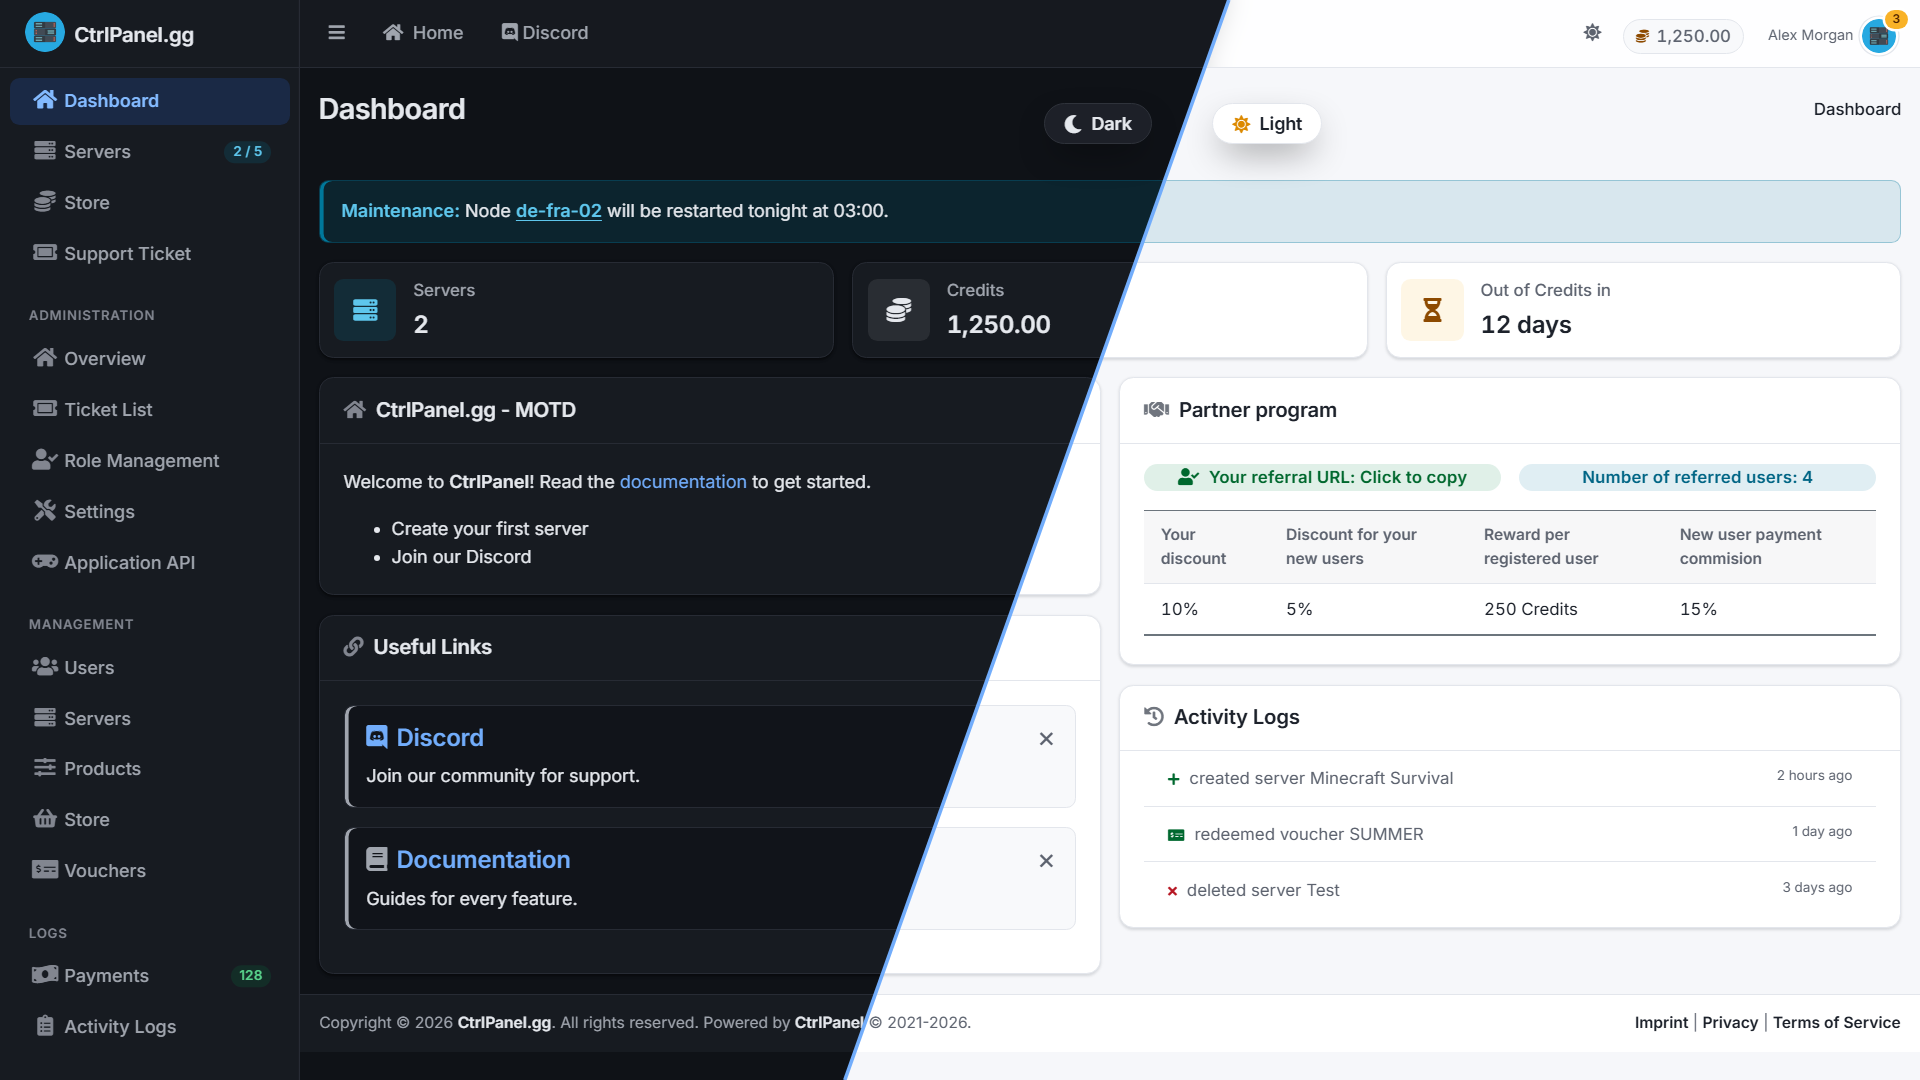
Task: Open the Discord heading link in Useful Links
Action: tap(439, 738)
